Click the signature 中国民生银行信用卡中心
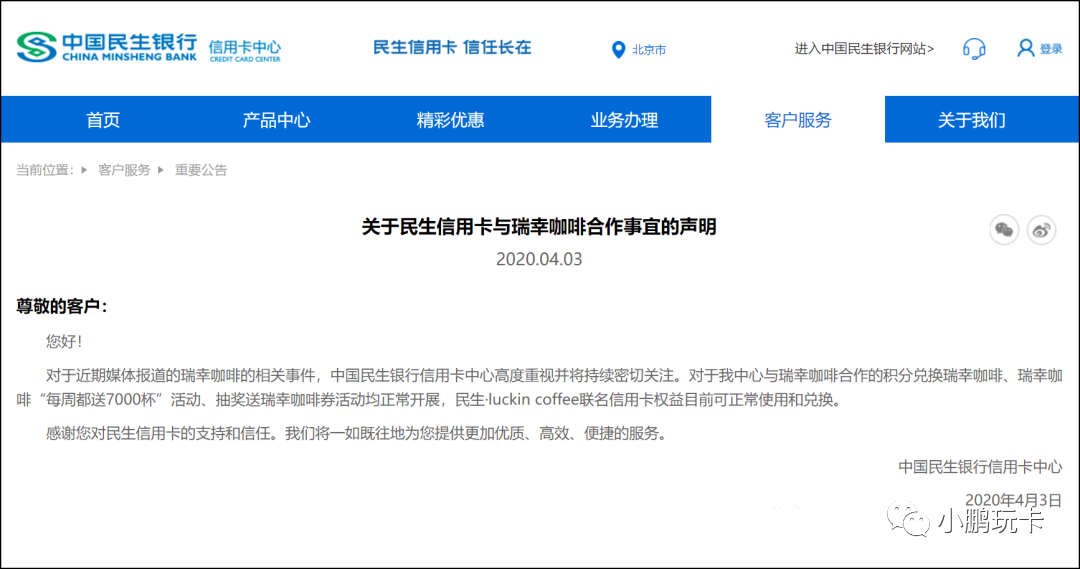Viewport: 1080px width, 569px height. (x=980, y=467)
